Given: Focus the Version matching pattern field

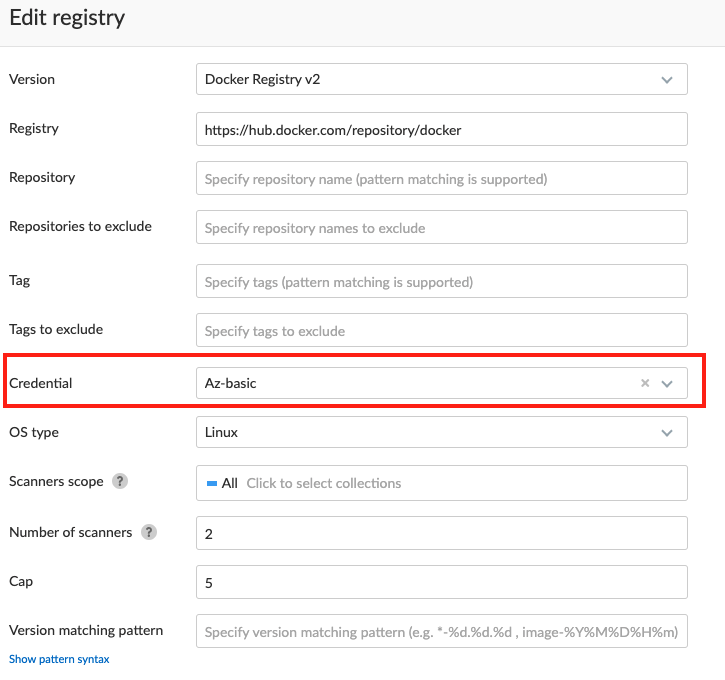Looking at the screenshot, I should click(441, 631).
